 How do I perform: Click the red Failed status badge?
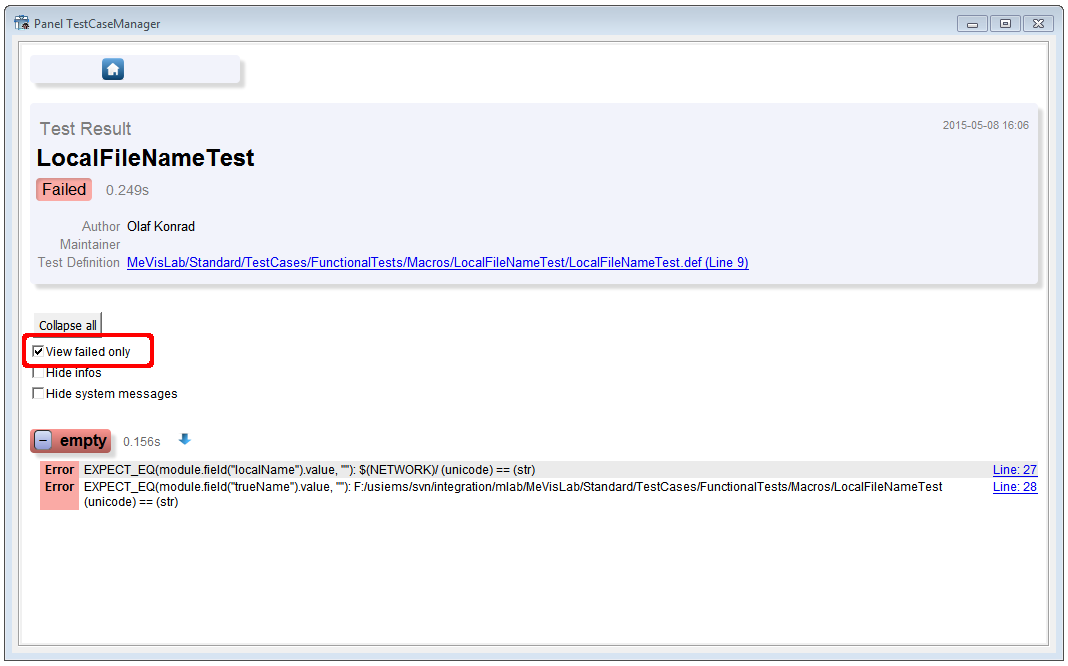[x=64, y=190]
